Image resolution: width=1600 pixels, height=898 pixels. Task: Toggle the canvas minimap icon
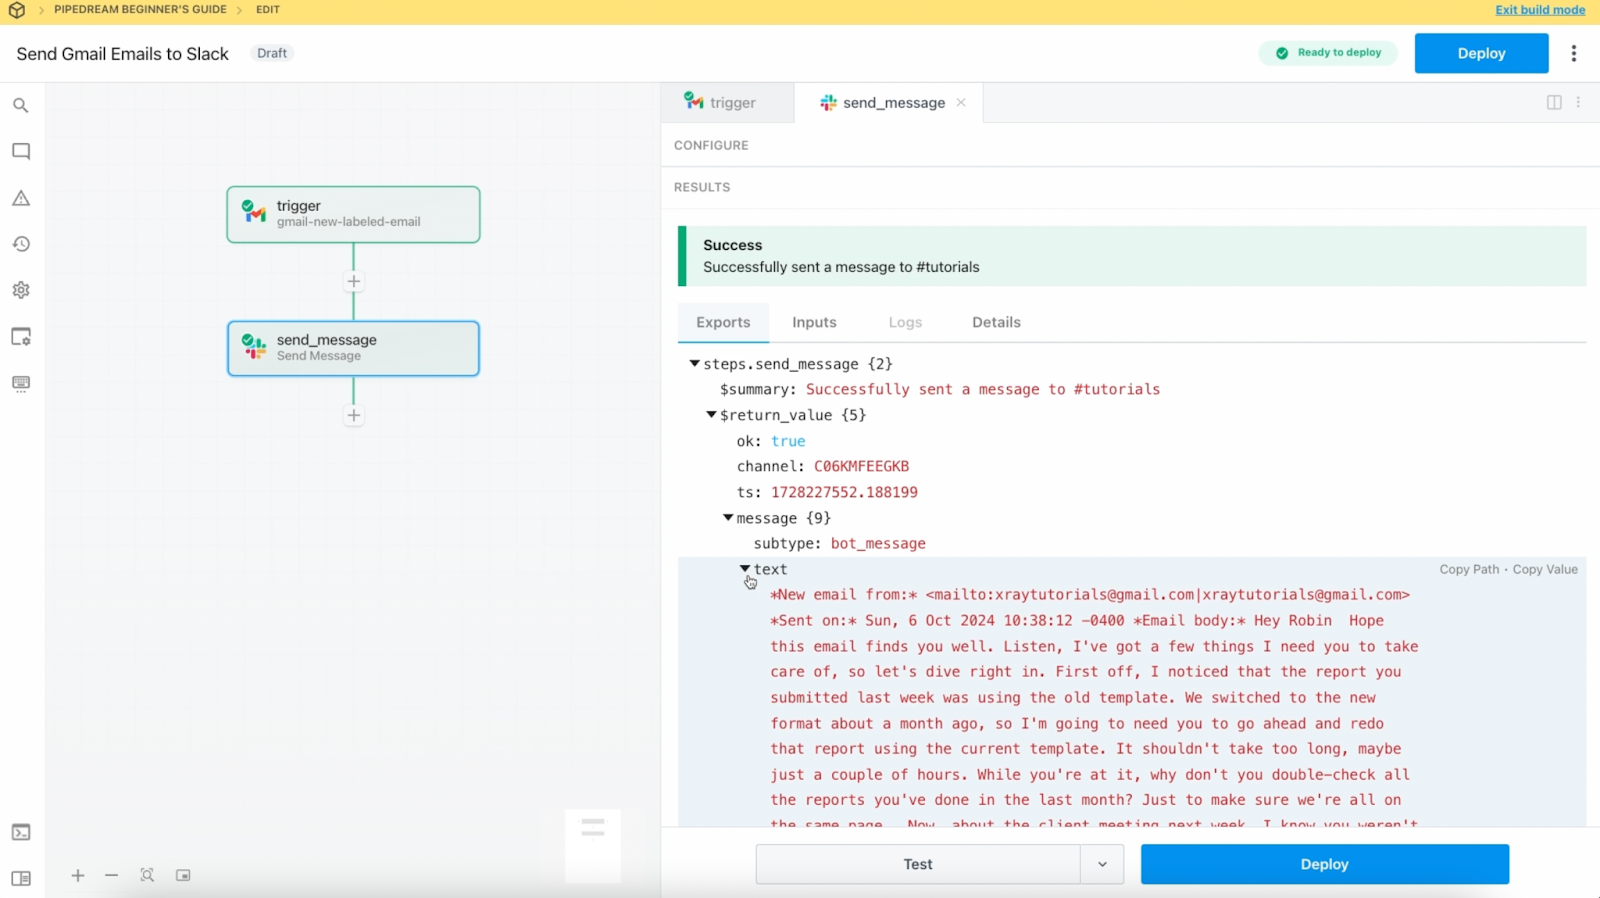[x=183, y=875]
